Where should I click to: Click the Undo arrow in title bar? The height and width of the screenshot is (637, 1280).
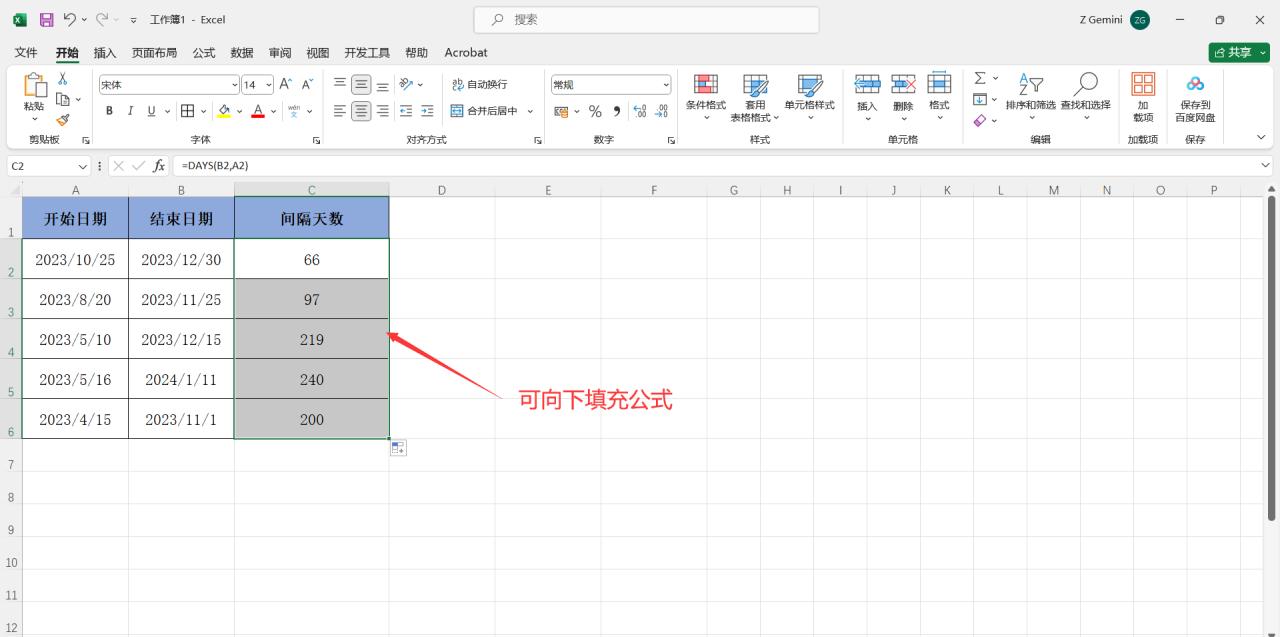[x=70, y=19]
